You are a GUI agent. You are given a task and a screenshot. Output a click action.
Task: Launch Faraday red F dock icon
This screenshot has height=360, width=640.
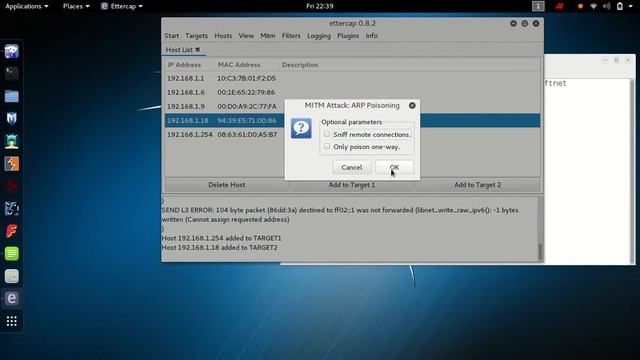pos(11,231)
